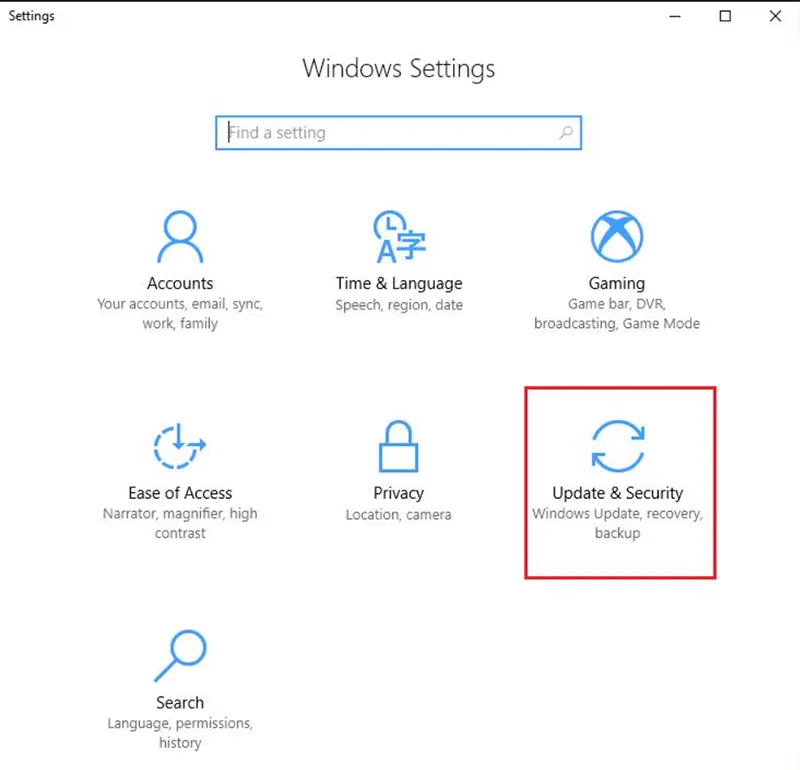800x770 pixels.
Task: Click the magnifier icon inside the search box
Action: point(565,132)
